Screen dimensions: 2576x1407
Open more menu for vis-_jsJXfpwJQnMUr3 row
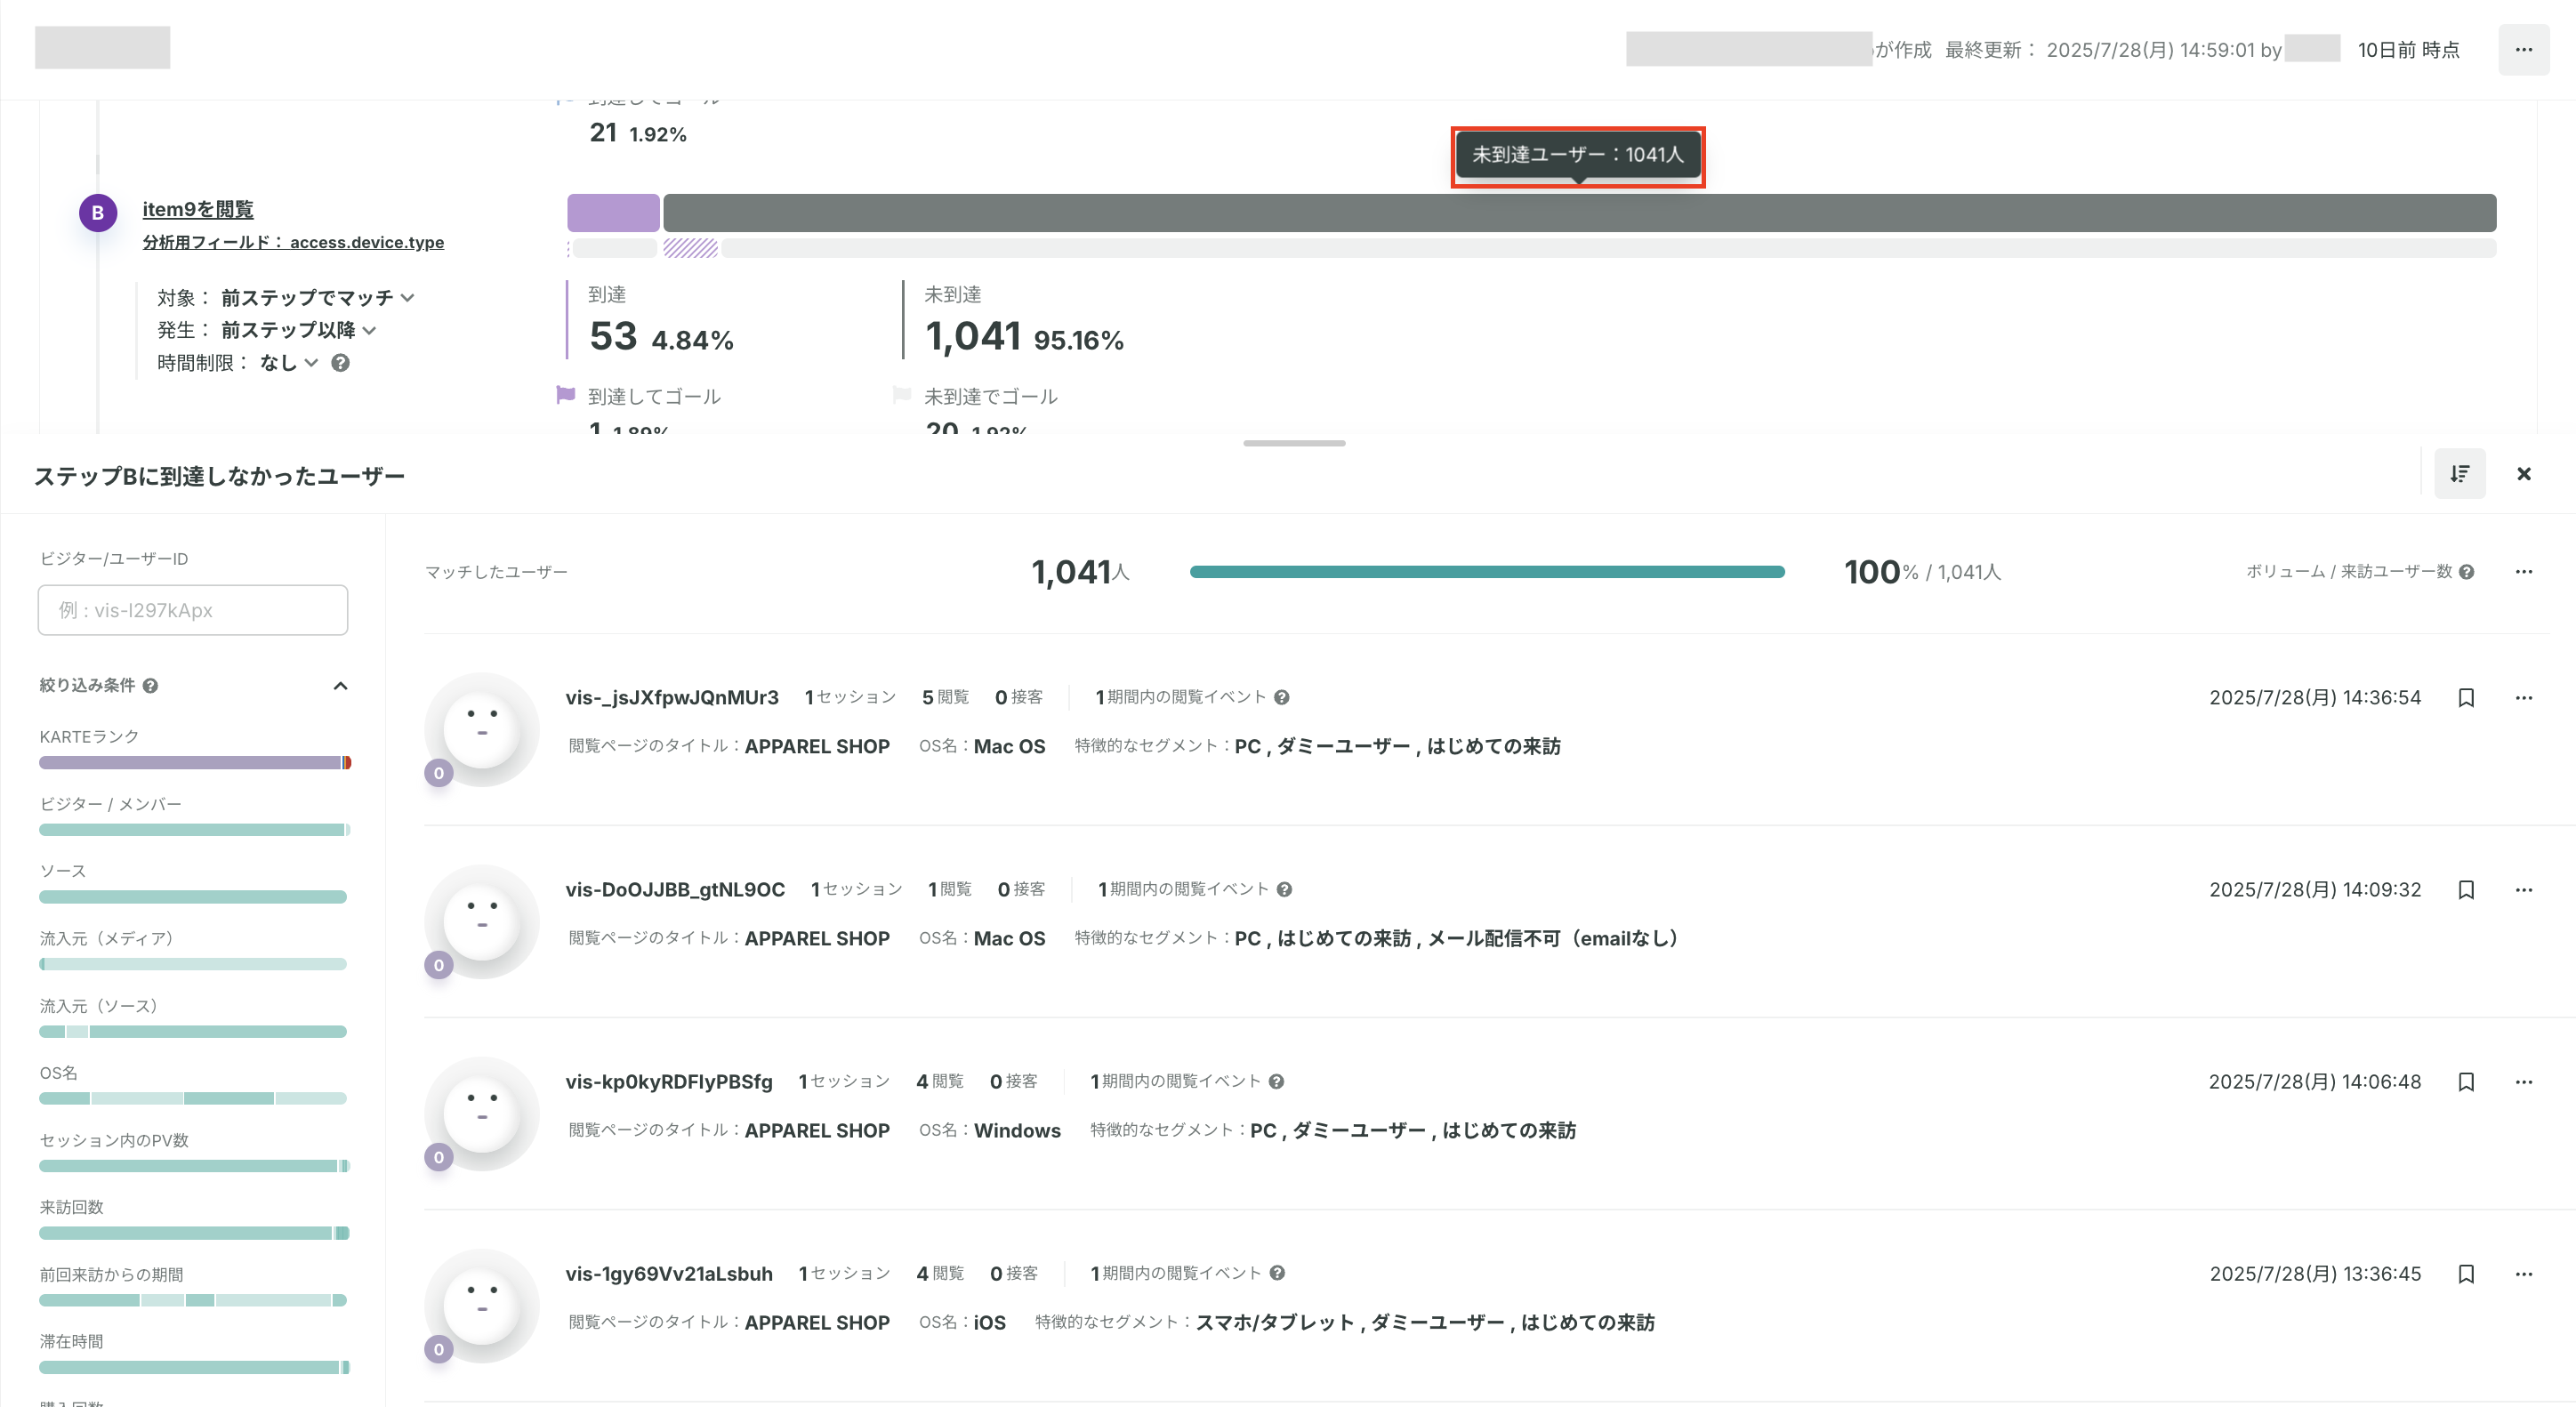[2523, 698]
